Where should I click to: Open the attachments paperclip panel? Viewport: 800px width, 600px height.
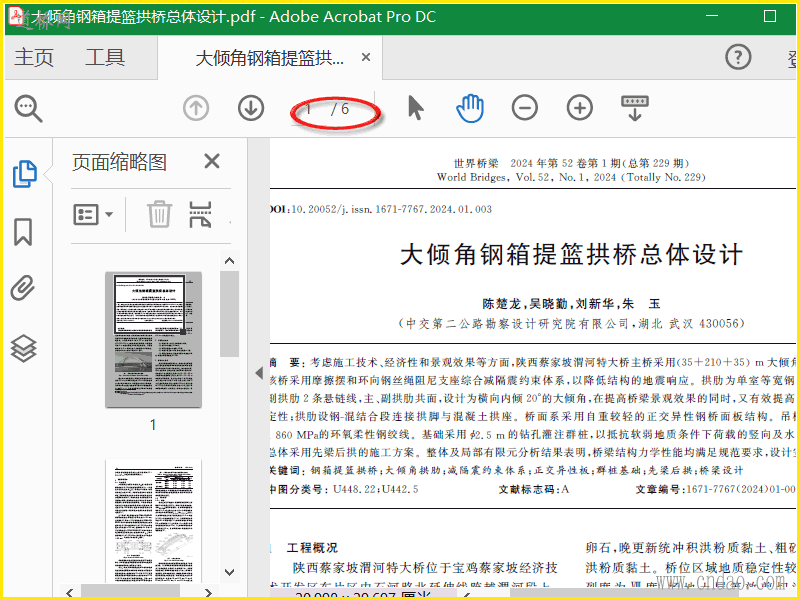(23, 288)
